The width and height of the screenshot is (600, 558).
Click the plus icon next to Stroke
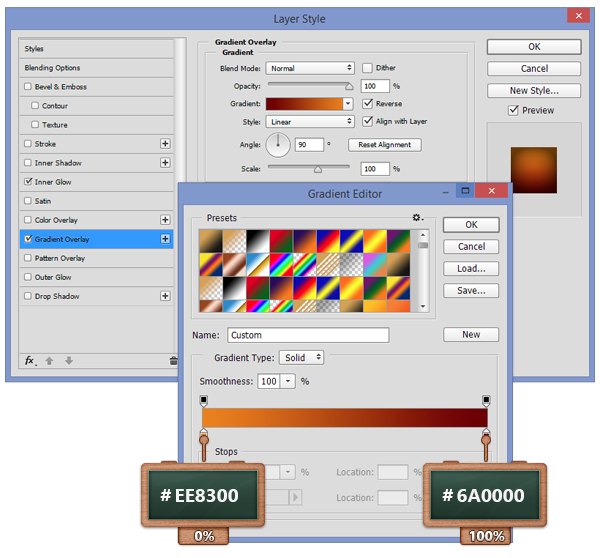(165, 144)
